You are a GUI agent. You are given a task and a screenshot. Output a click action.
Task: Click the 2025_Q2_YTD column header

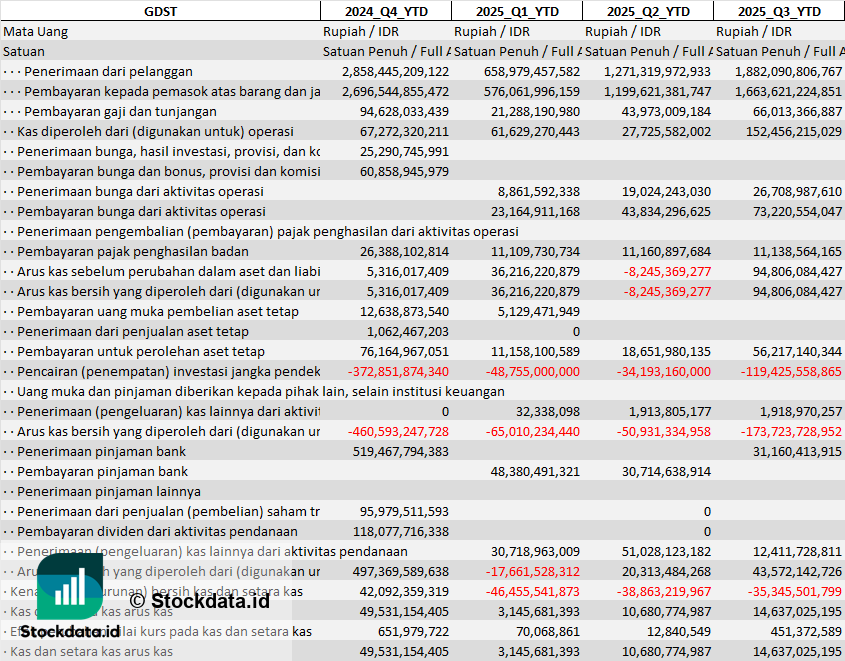648,11
